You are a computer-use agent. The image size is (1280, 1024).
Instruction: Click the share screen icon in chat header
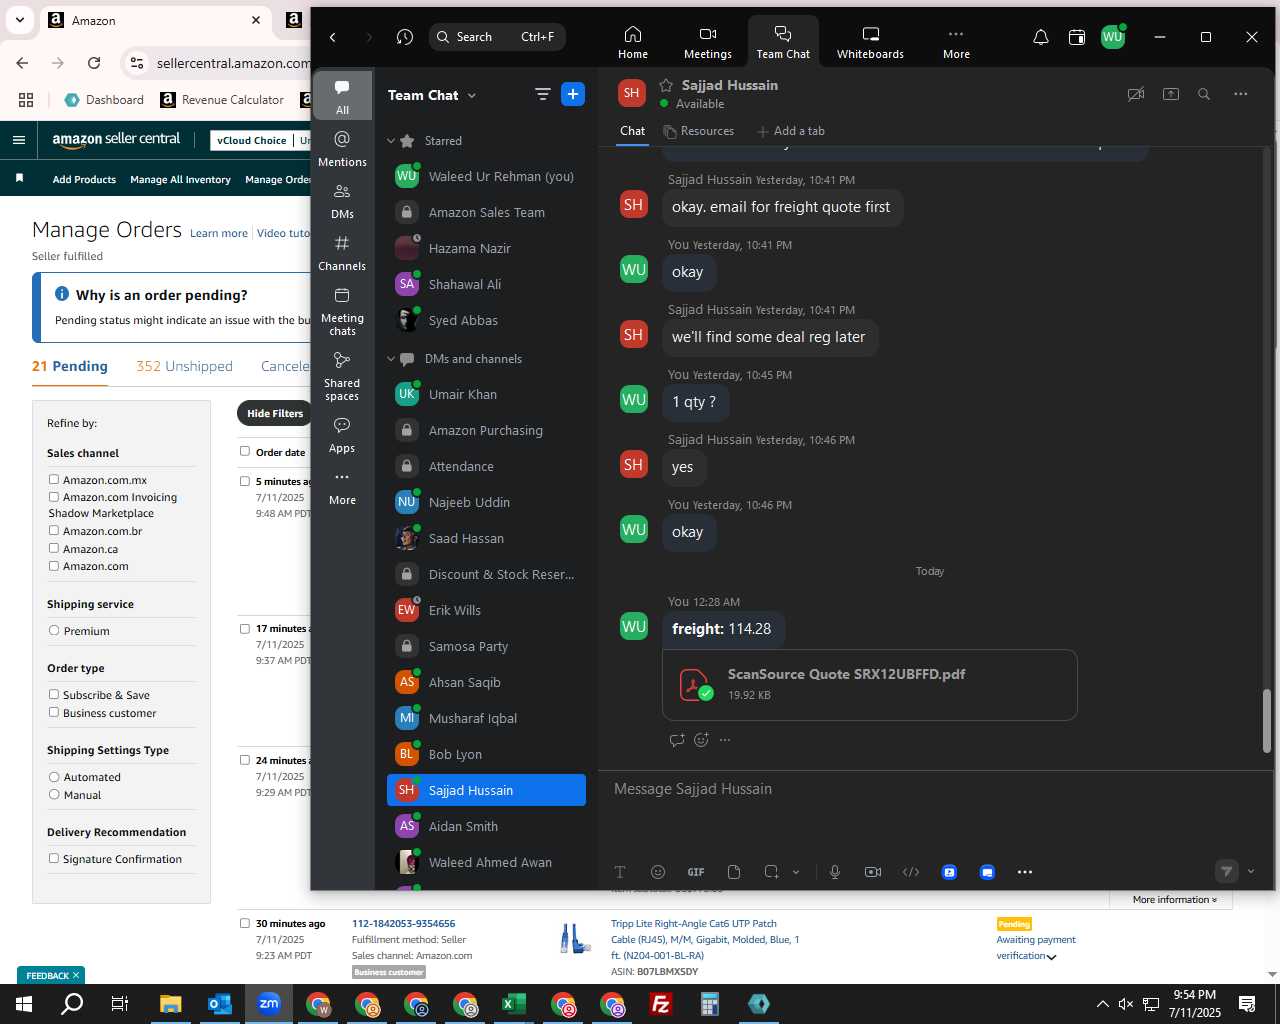point(1170,94)
